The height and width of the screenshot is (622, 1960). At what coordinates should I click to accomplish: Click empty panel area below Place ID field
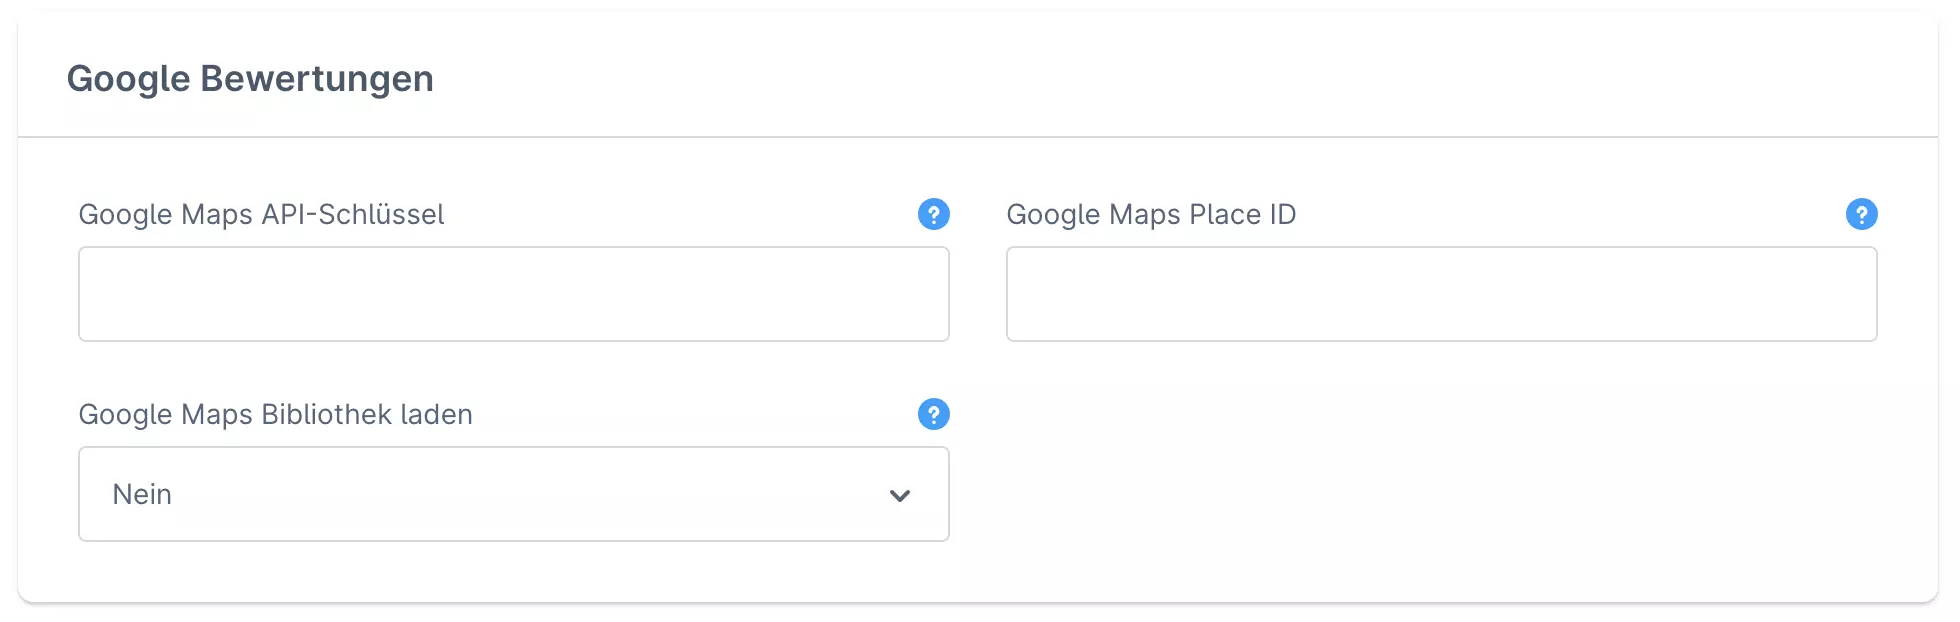[x=1441, y=470]
